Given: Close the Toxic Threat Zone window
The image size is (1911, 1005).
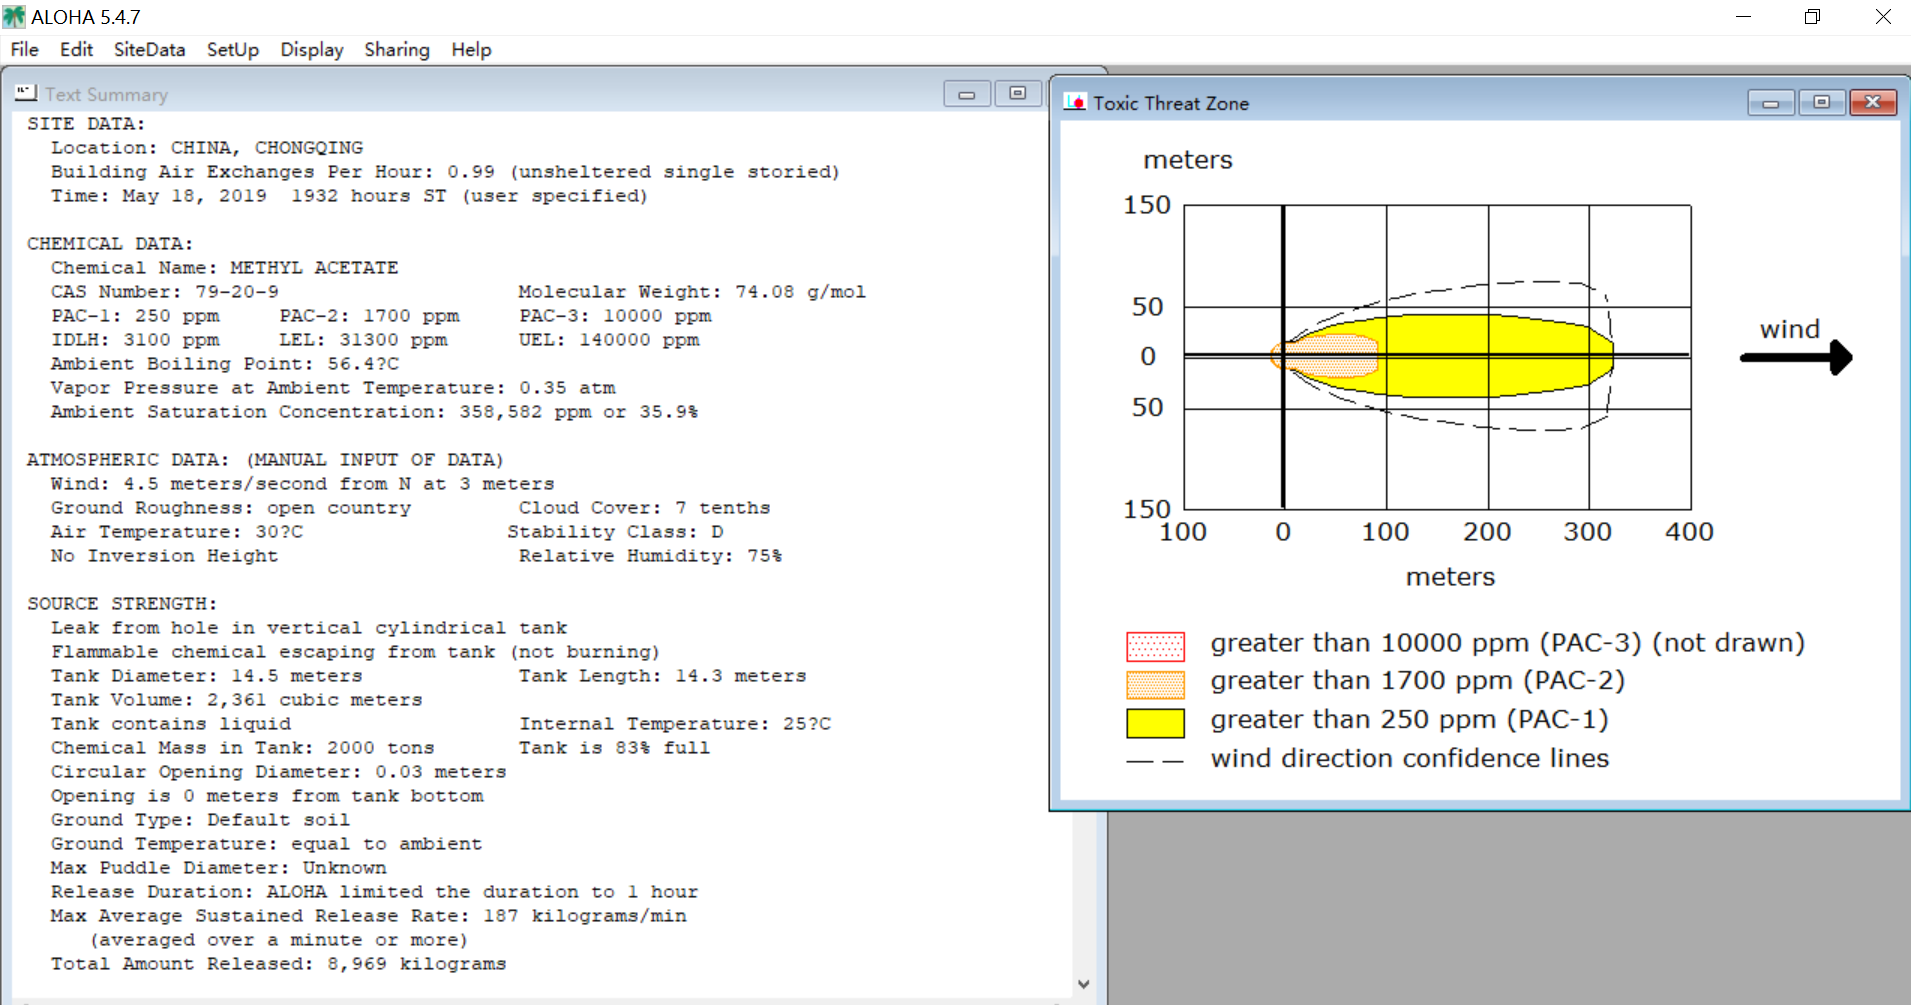Looking at the screenshot, I should (x=1873, y=103).
